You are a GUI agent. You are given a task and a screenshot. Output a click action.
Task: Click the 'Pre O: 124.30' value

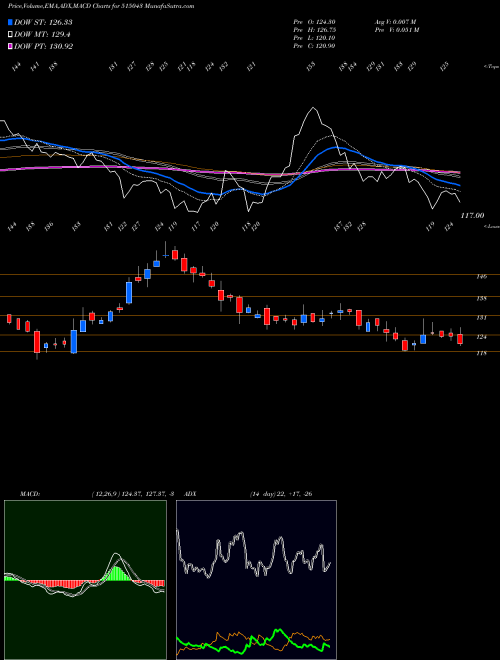click(x=314, y=22)
